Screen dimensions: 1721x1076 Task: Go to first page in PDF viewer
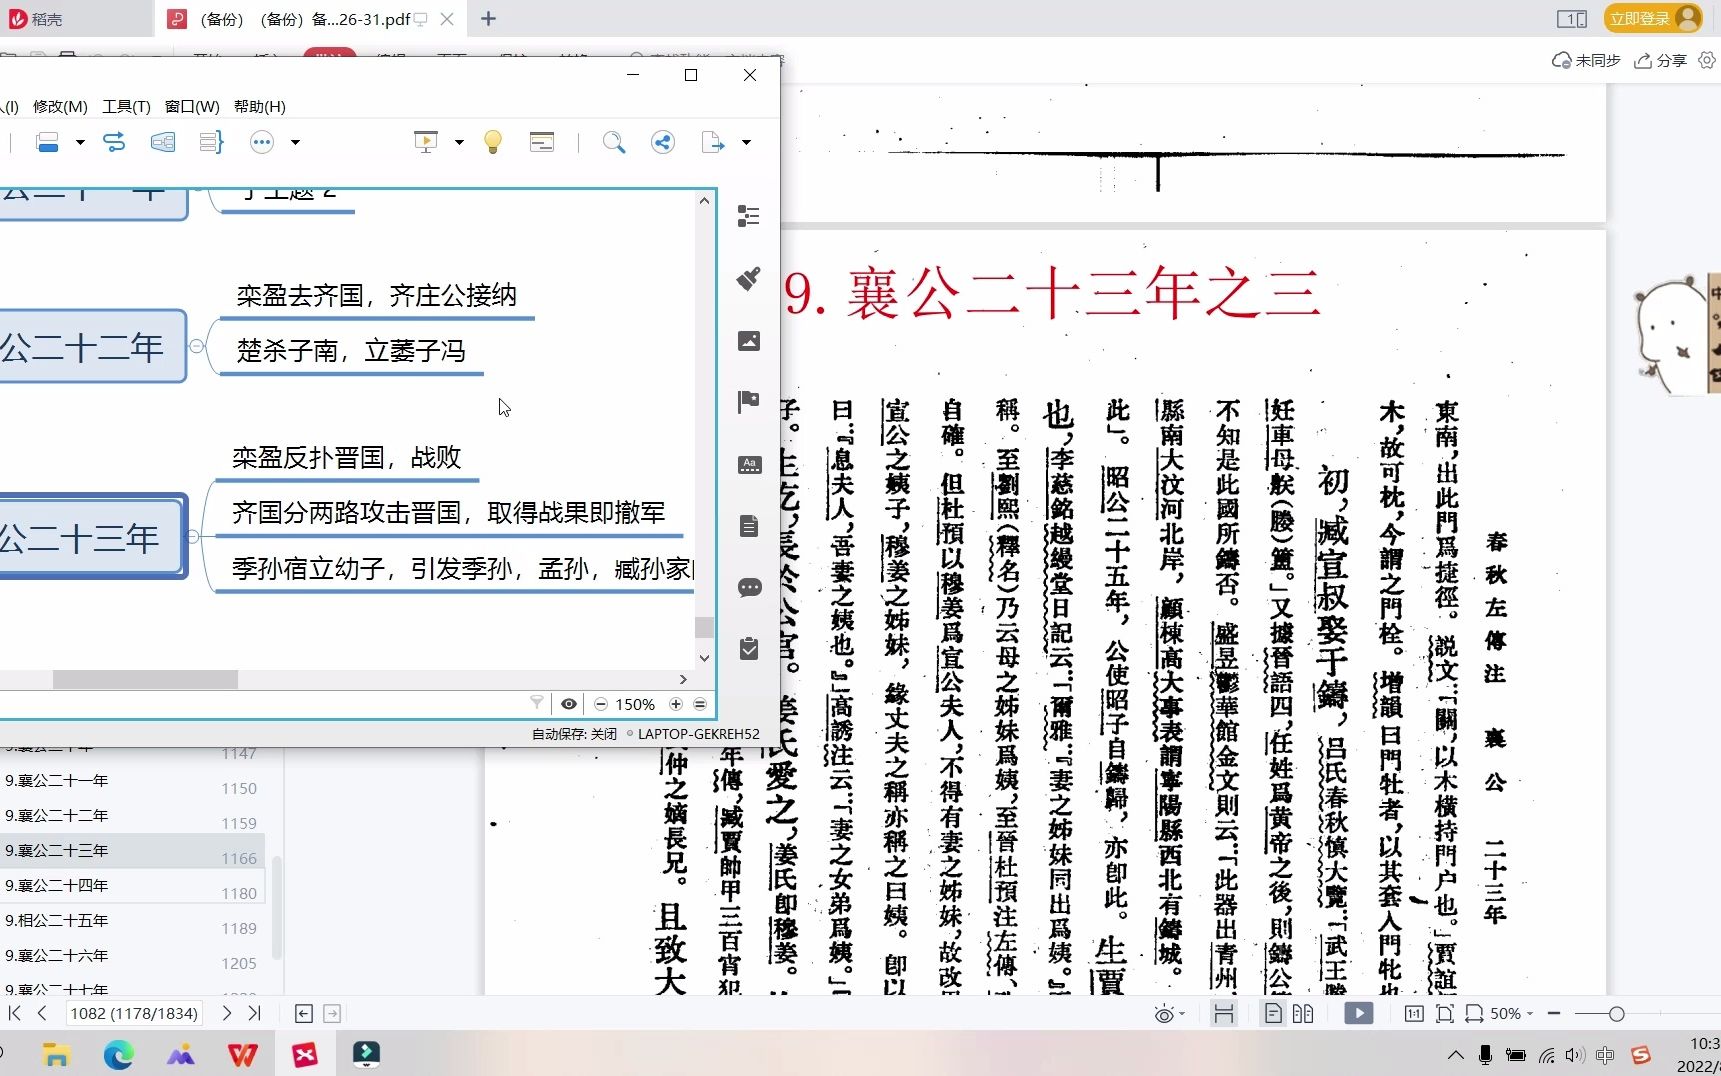[x=14, y=1013]
